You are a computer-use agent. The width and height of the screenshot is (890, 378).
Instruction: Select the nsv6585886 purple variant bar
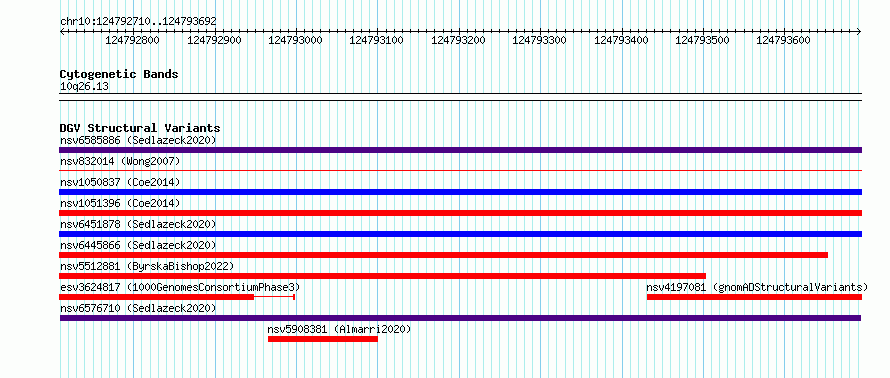pos(461,150)
